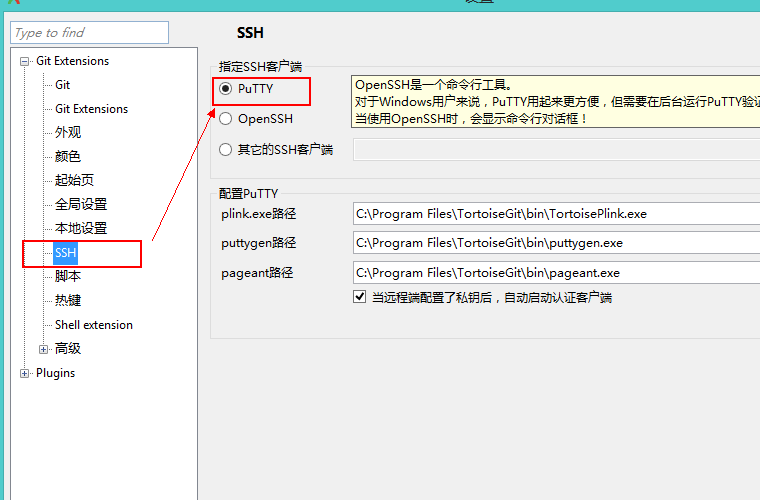
Task: Collapse the Git Extensions tree node
Action: click(x=25, y=61)
